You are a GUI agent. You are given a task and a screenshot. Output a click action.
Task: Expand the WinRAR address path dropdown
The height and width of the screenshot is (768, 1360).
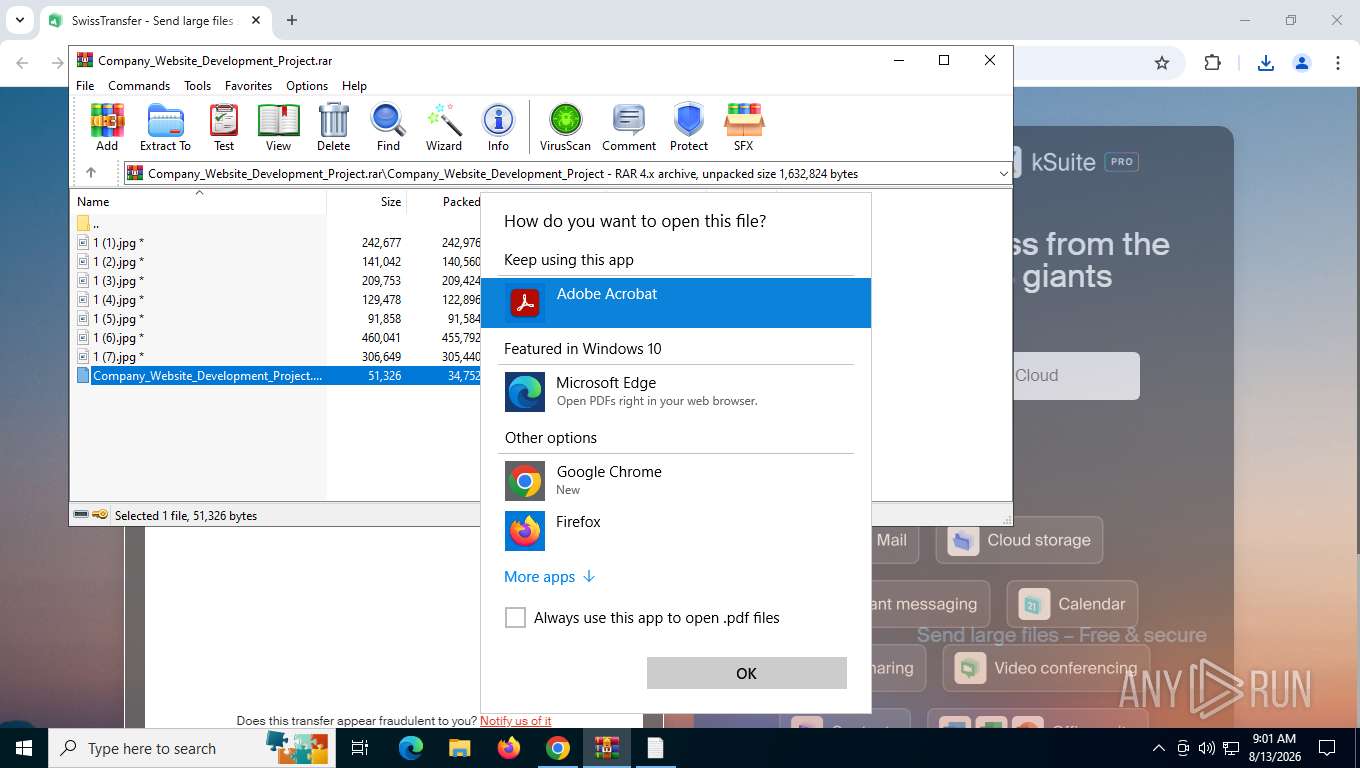pyautogui.click(x=1003, y=174)
